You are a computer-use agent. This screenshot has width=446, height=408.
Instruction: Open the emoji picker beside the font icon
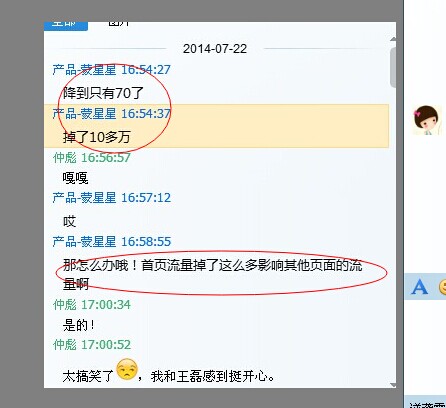click(x=443, y=287)
